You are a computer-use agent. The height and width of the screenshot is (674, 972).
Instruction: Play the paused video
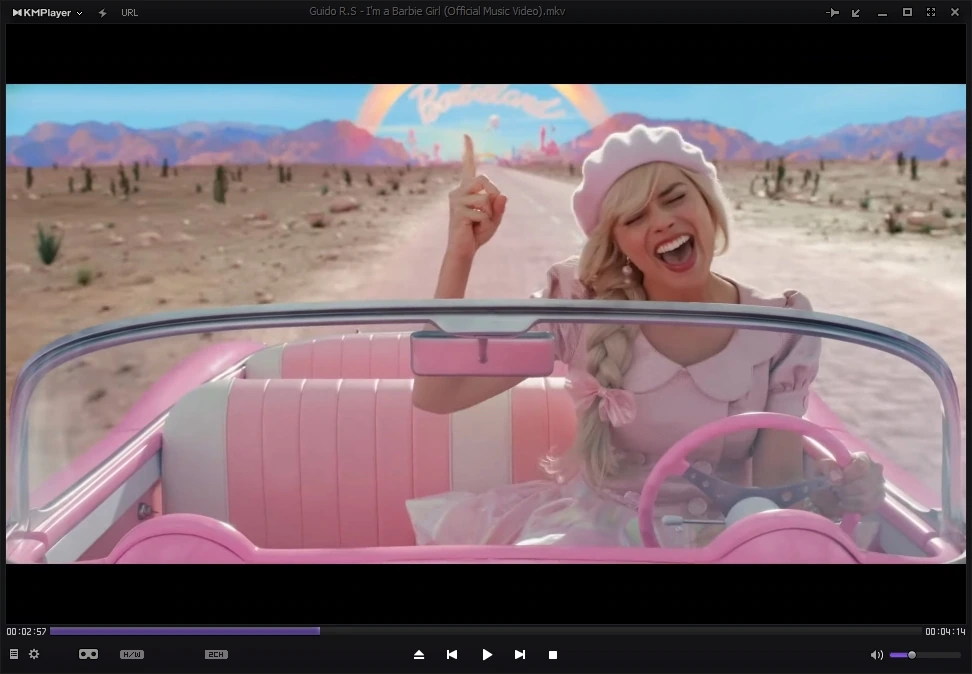coord(487,655)
